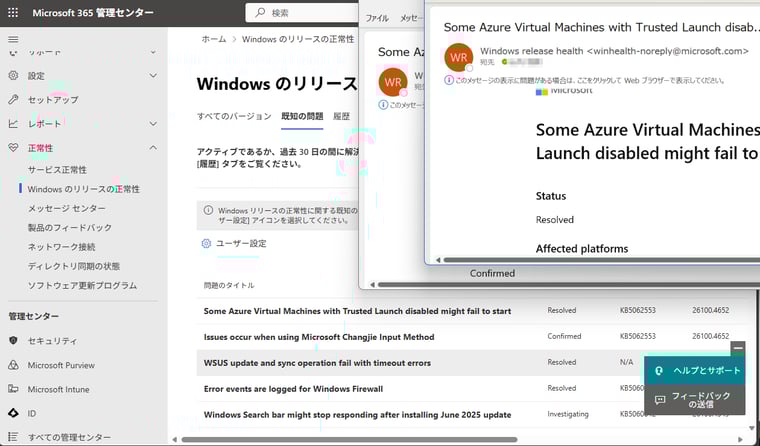Click scroll left arrow in back mail window
Image resolution: width=760 pixels, height=446 pixels.
372,285
